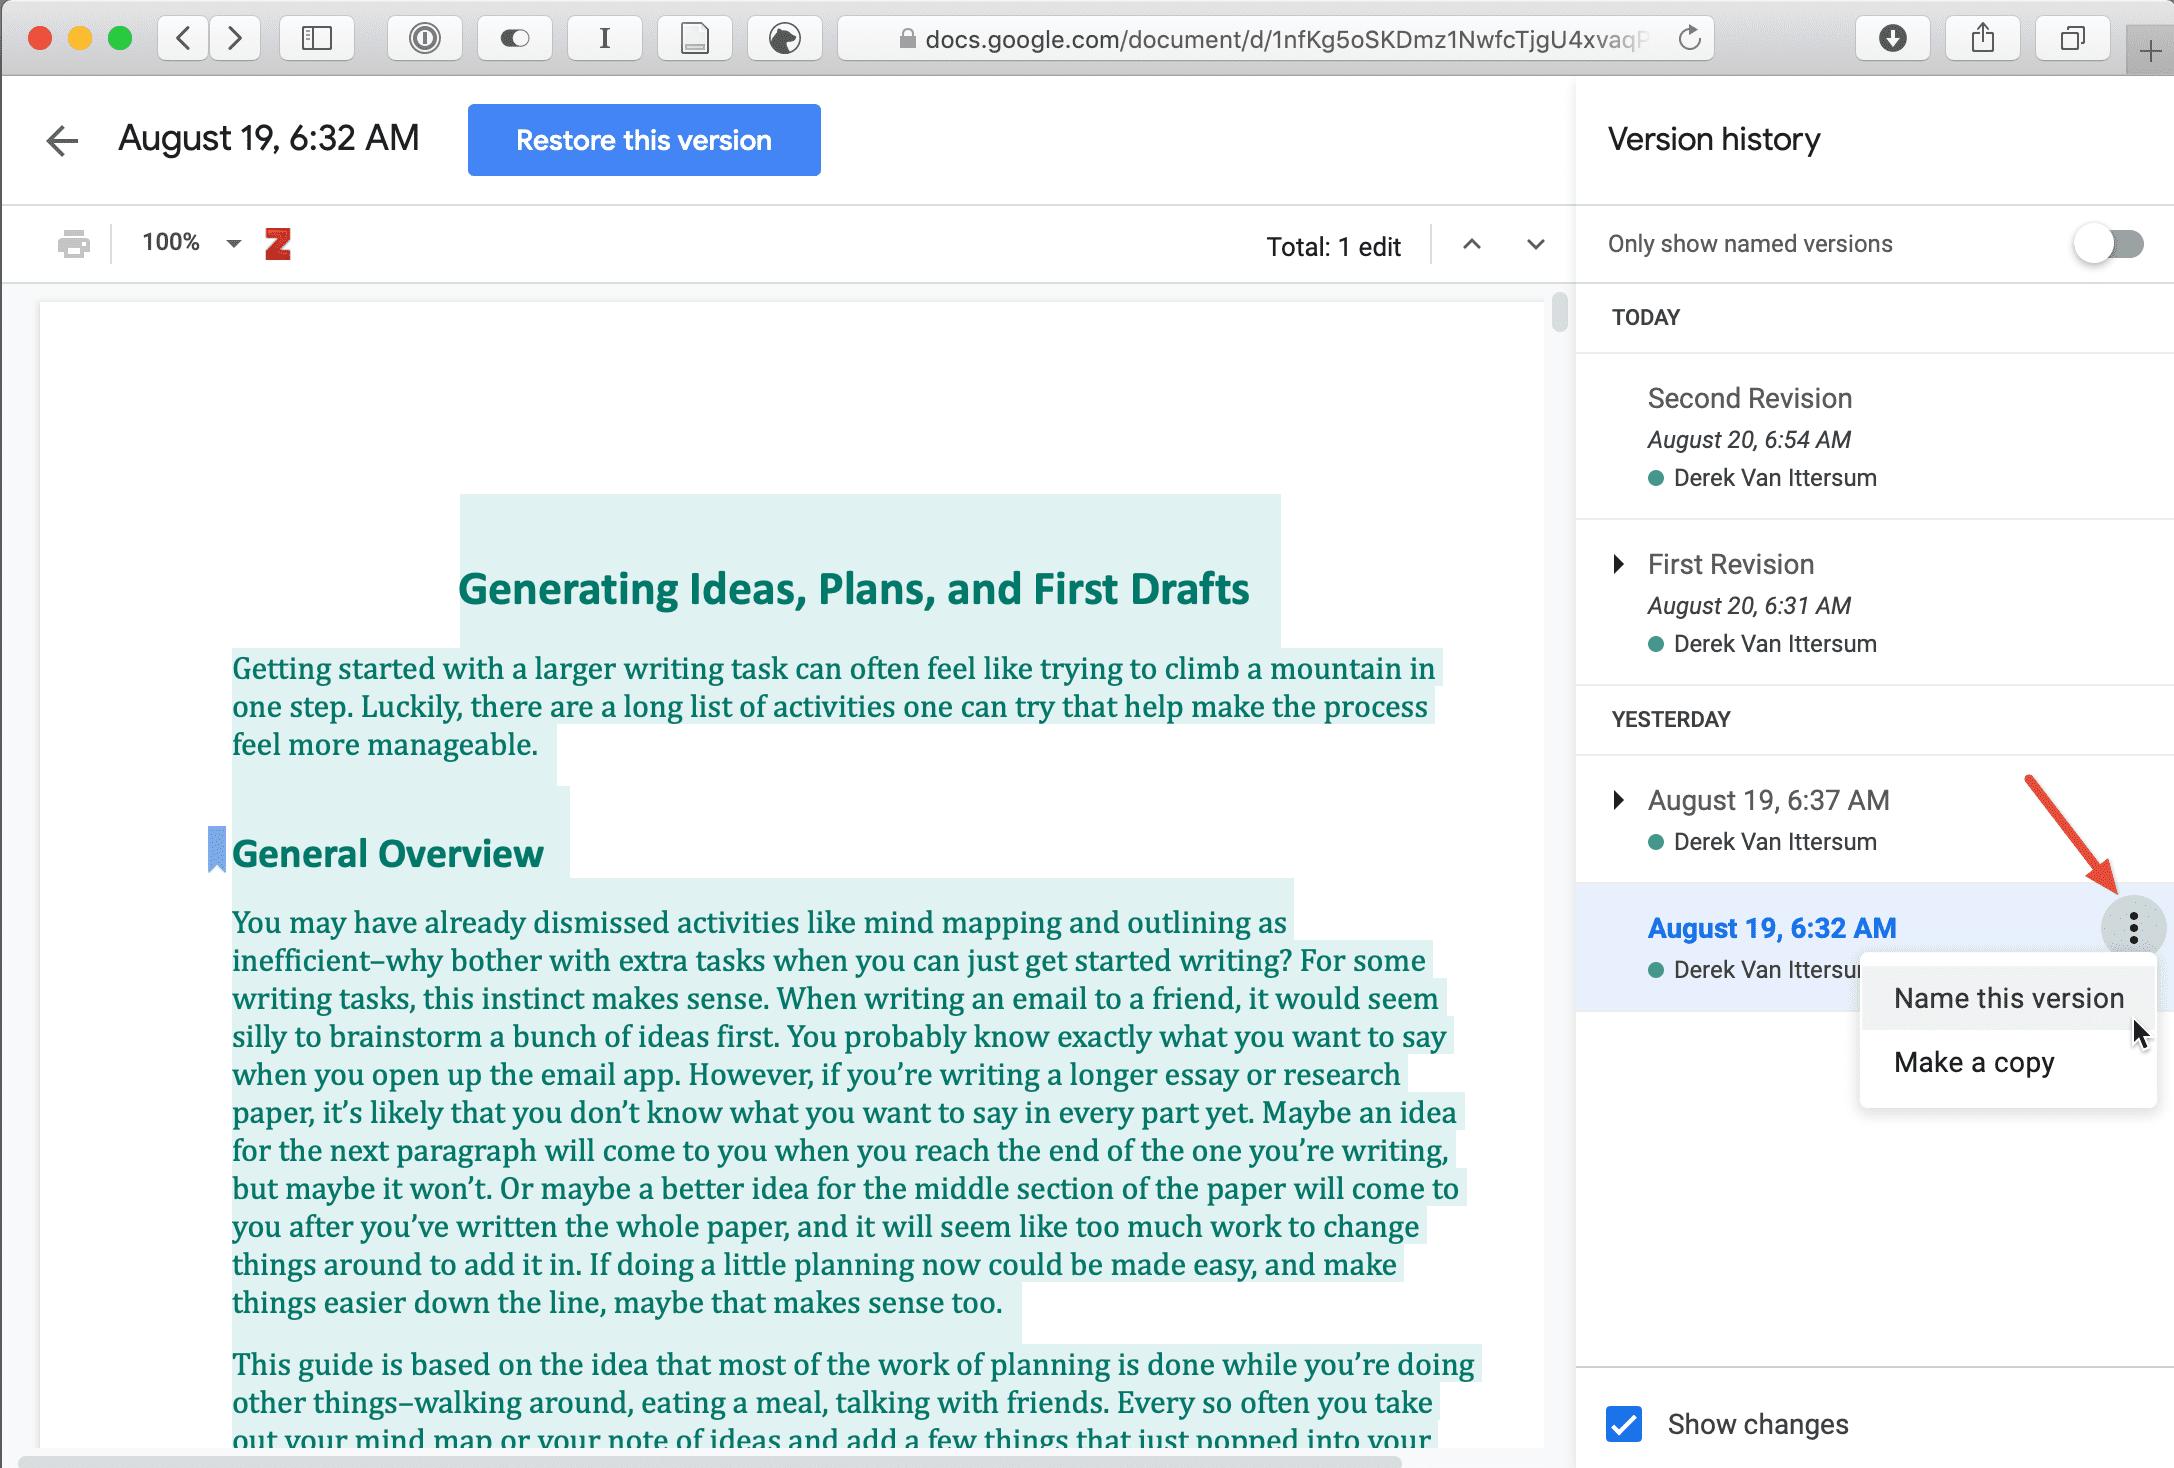Viewport: 2174px width, 1468px height.
Task: Expand the August 19, 6:37 AM version
Action: pos(1619,800)
